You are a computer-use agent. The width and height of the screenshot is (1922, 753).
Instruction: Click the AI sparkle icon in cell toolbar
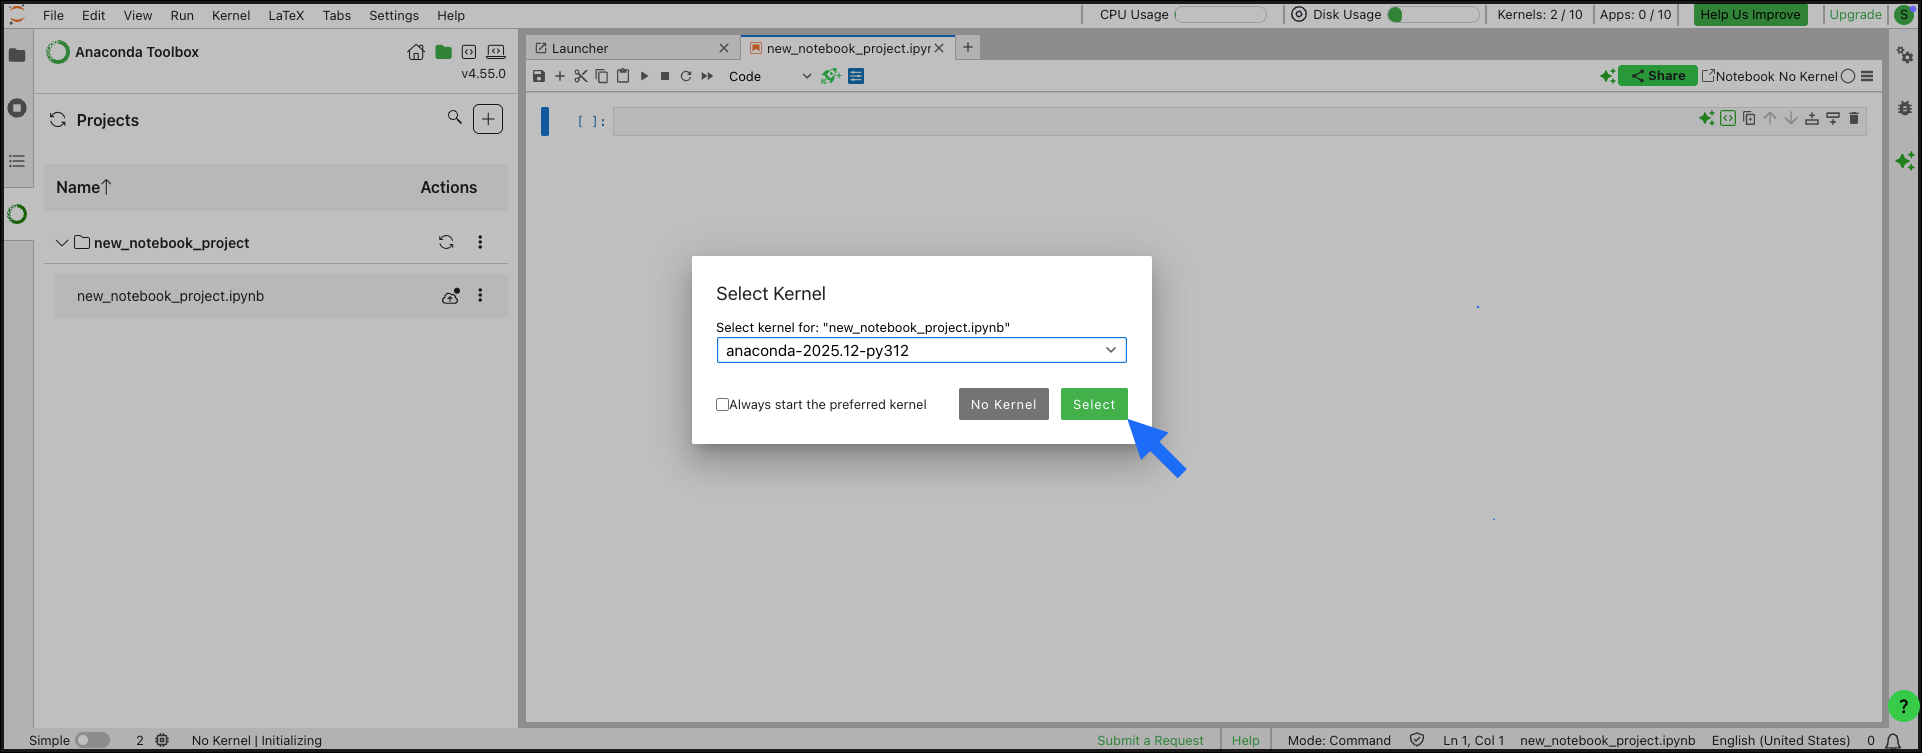point(1707,118)
